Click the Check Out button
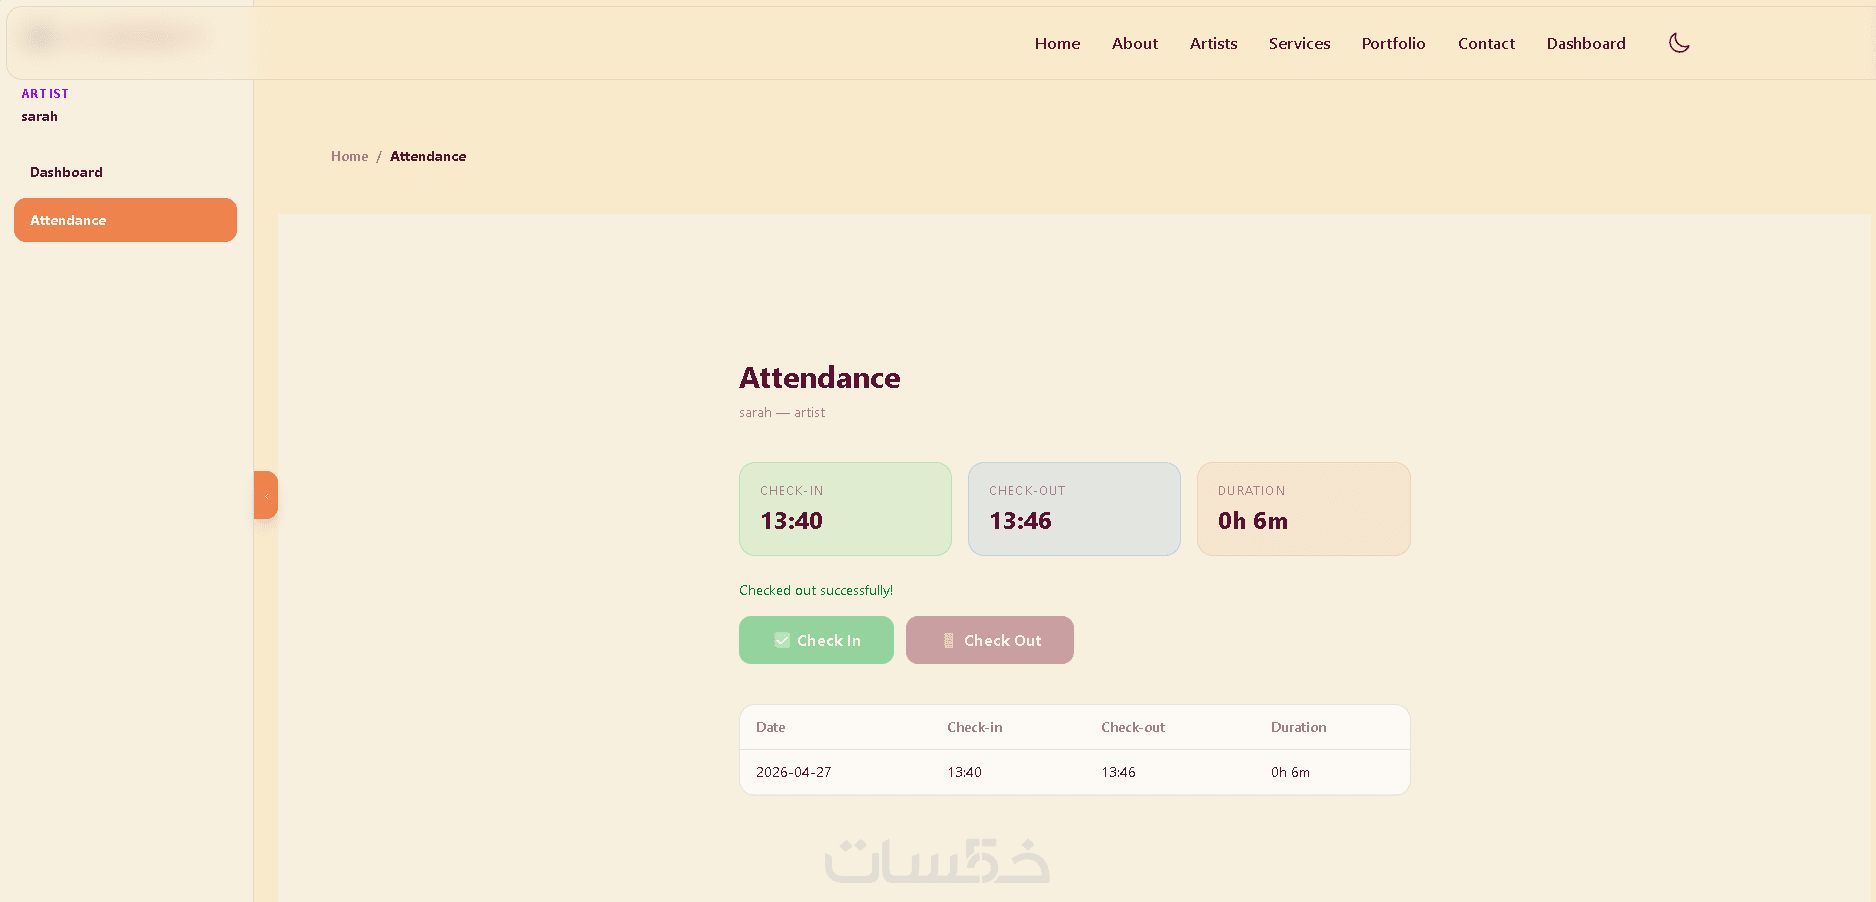The image size is (1876, 902). 990,640
